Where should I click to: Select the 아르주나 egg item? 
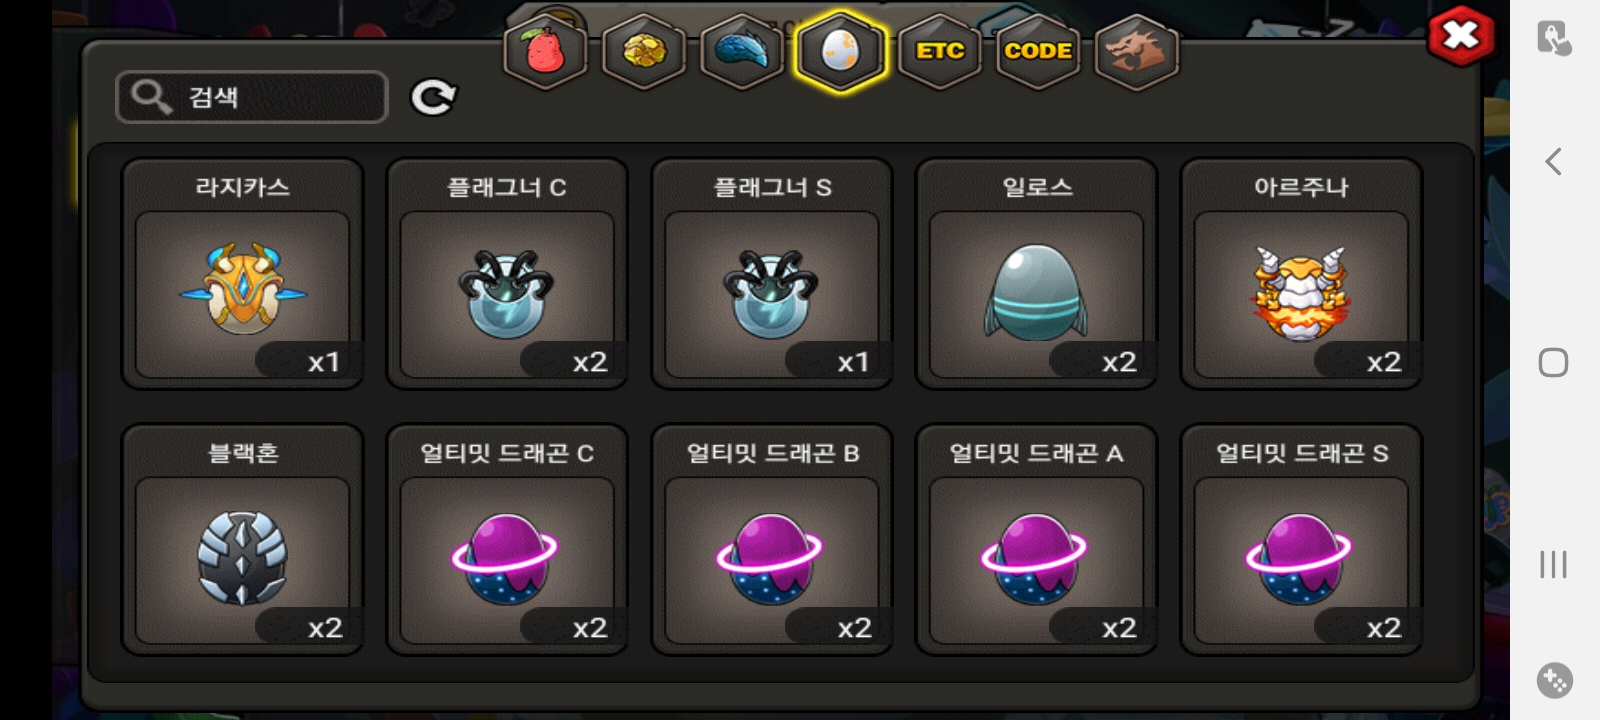(x=1301, y=274)
